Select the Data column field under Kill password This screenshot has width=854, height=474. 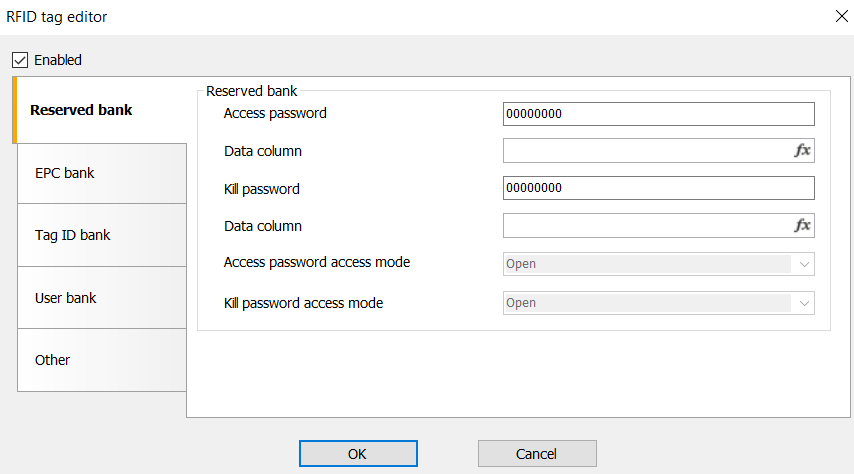646,226
